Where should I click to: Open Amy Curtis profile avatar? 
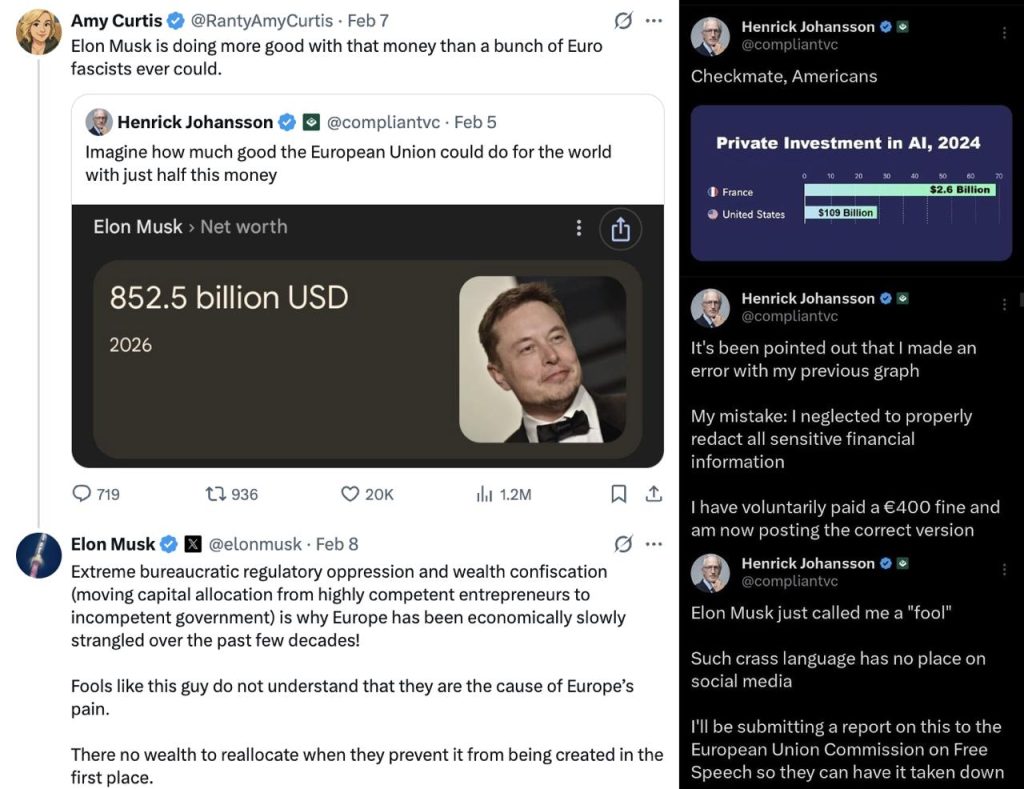pos(39,31)
